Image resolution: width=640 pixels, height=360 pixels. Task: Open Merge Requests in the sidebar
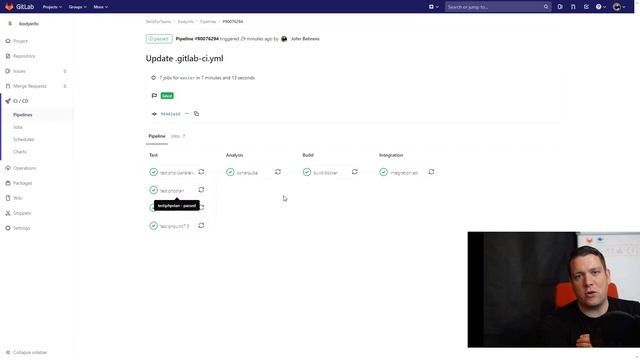[x=29, y=86]
